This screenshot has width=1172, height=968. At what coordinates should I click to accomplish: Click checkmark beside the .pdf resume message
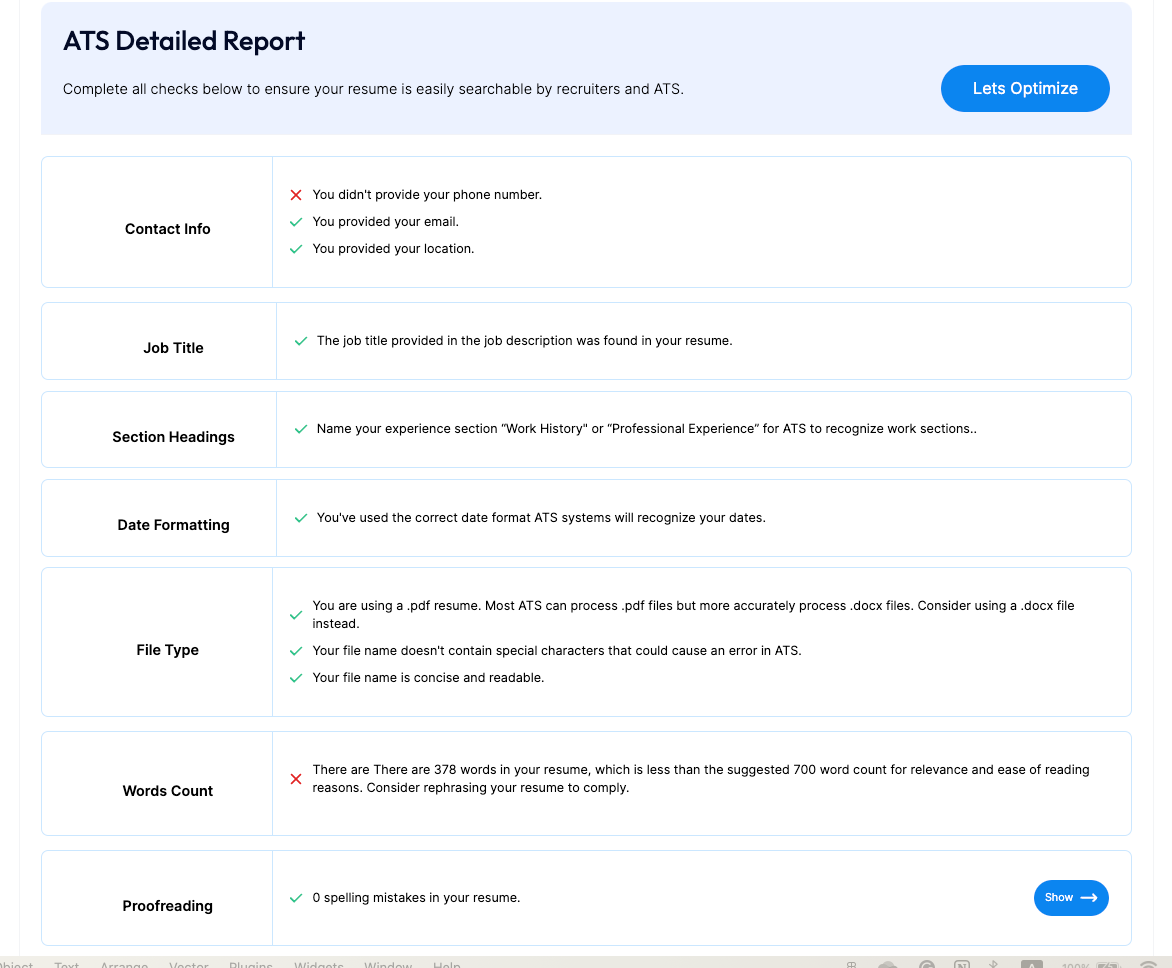(x=296, y=615)
